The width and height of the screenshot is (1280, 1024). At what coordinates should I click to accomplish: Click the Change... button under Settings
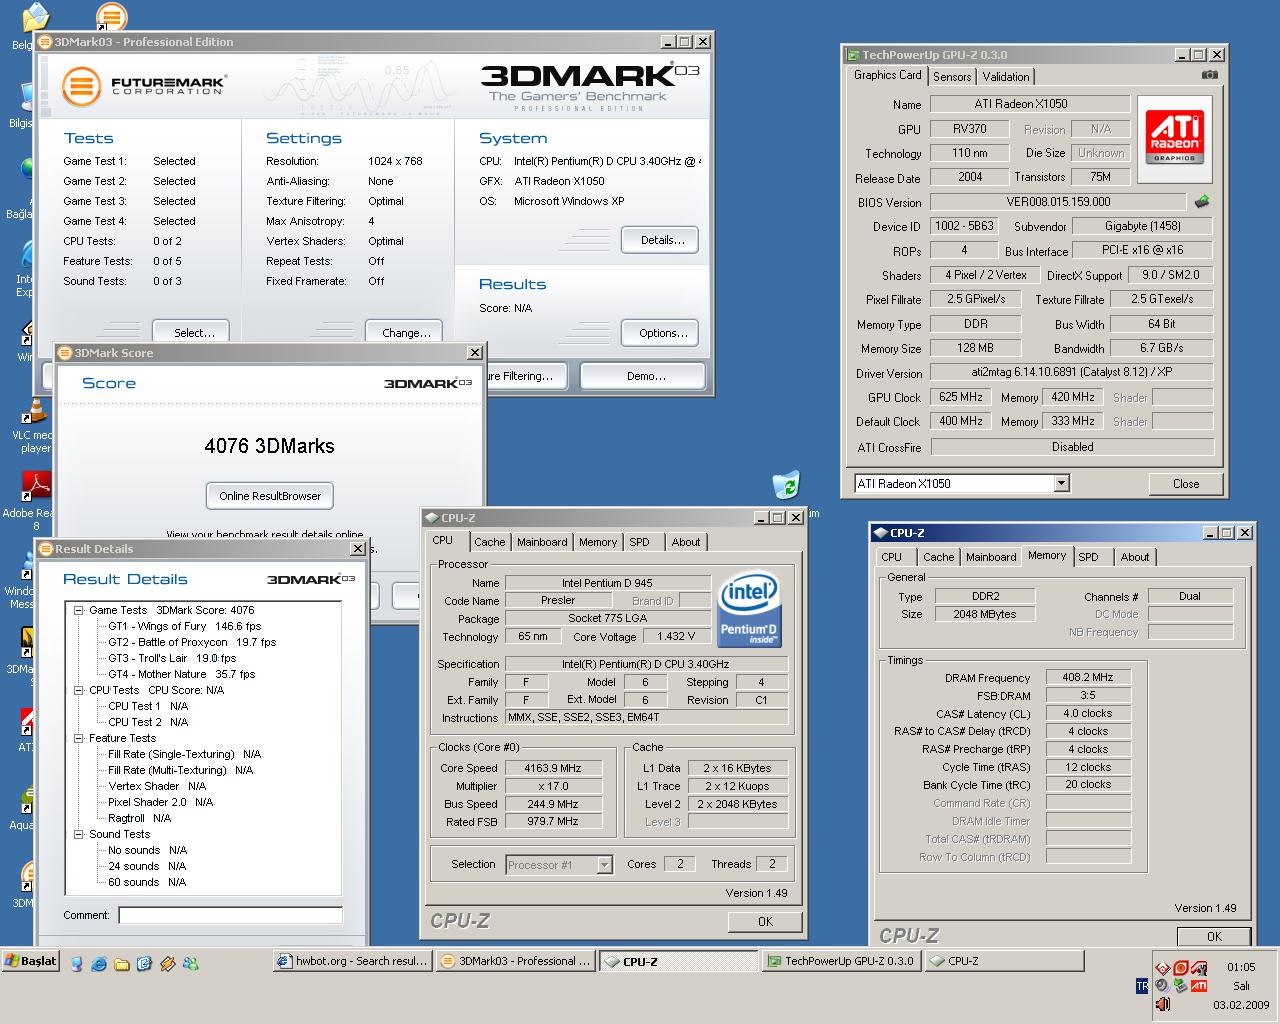(403, 332)
